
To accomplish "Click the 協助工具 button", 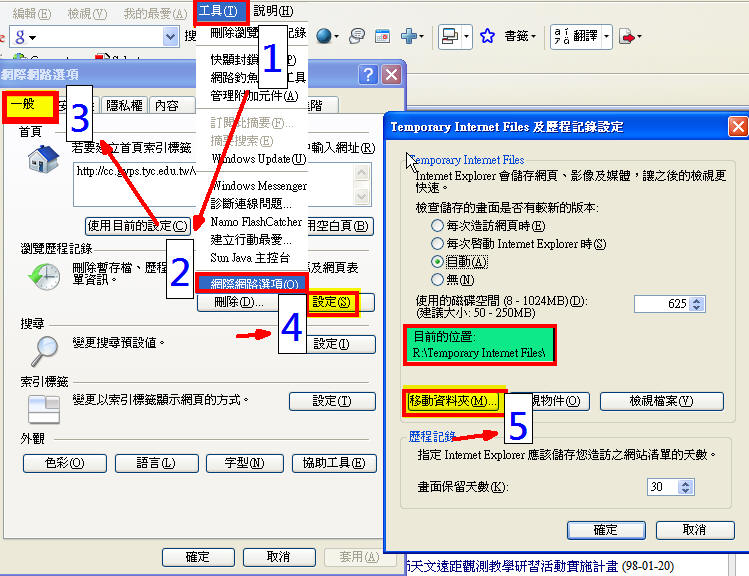I will tap(334, 463).
